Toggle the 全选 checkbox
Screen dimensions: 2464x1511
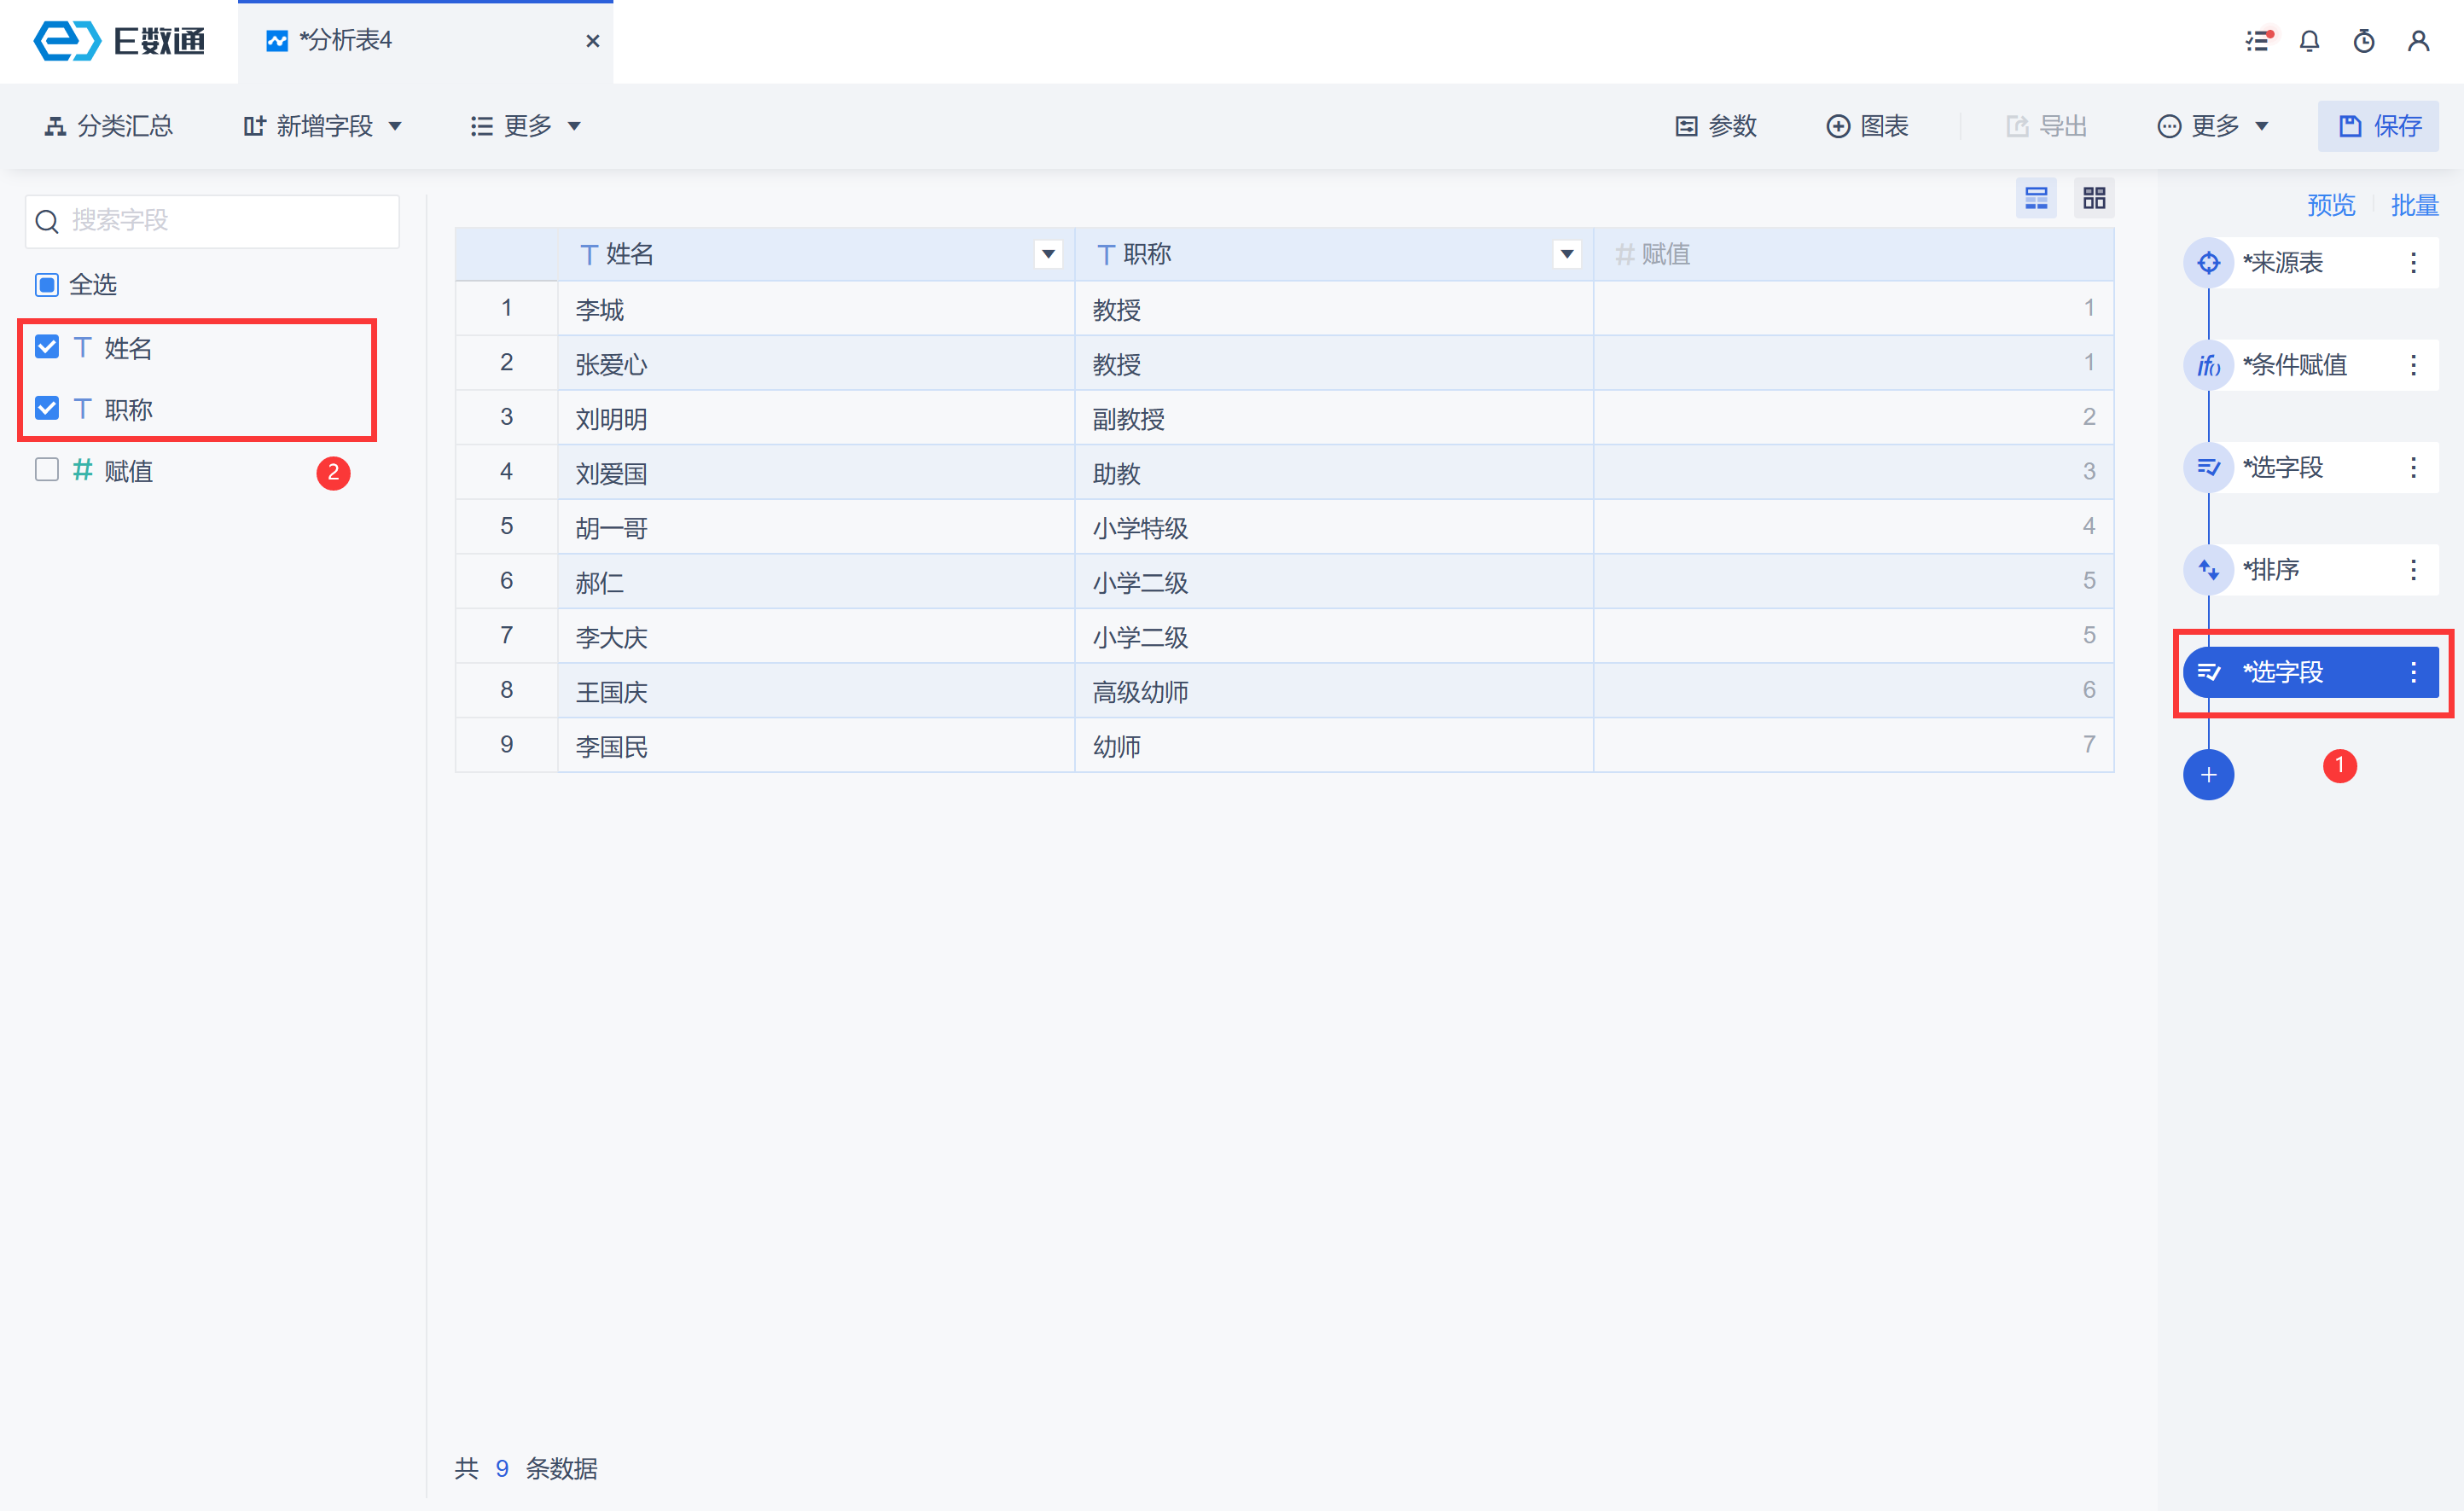[47, 285]
